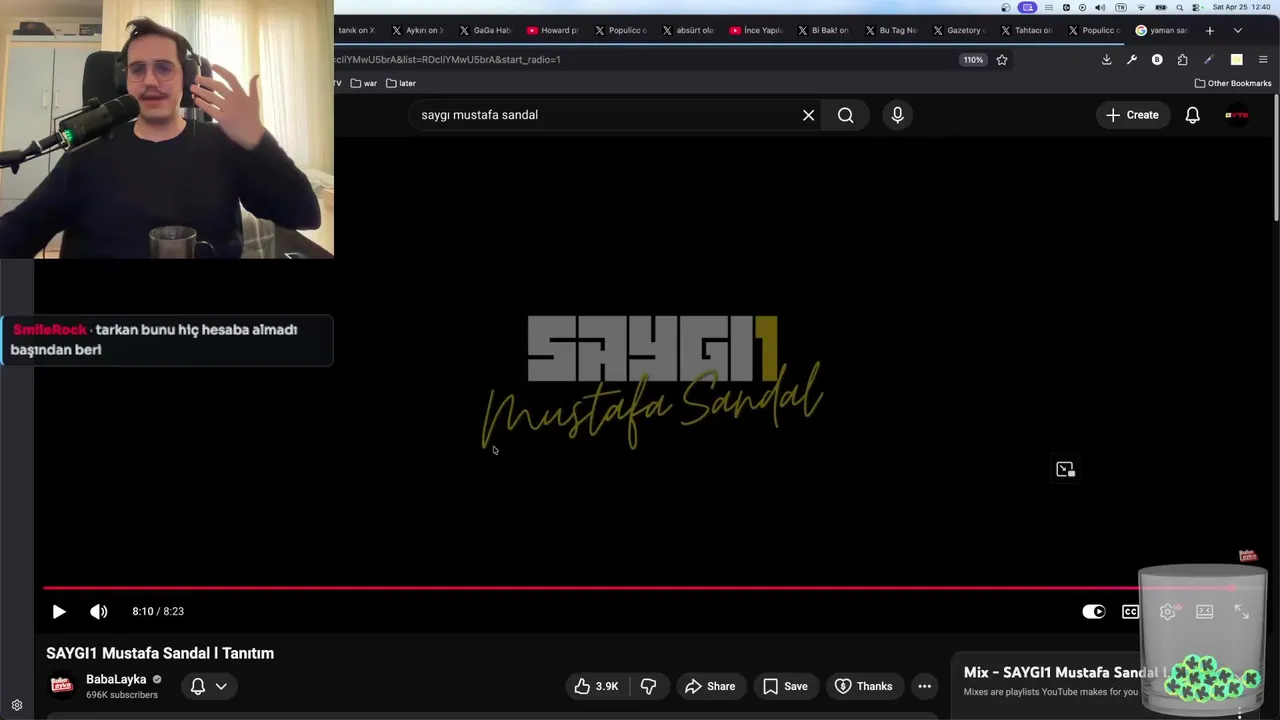Save the video to a playlist
Screen dimensions: 1280x720
[x=785, y=686]
